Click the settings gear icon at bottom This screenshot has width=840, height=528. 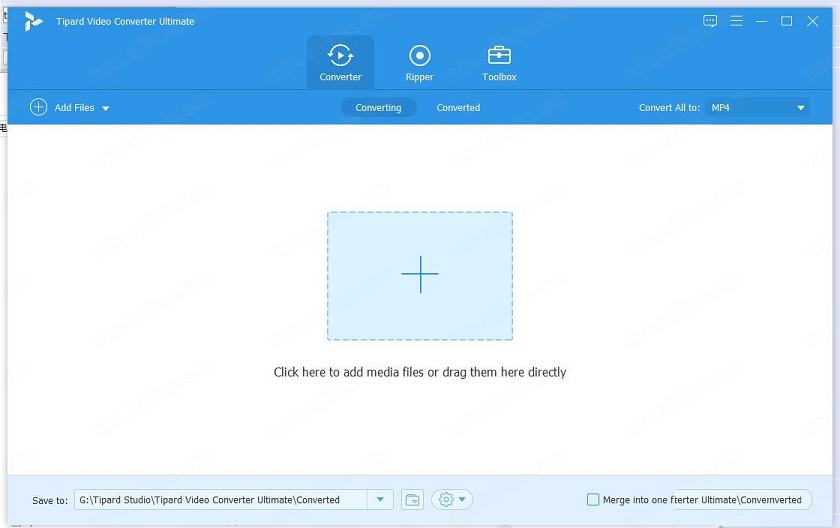tap(446, 500)
